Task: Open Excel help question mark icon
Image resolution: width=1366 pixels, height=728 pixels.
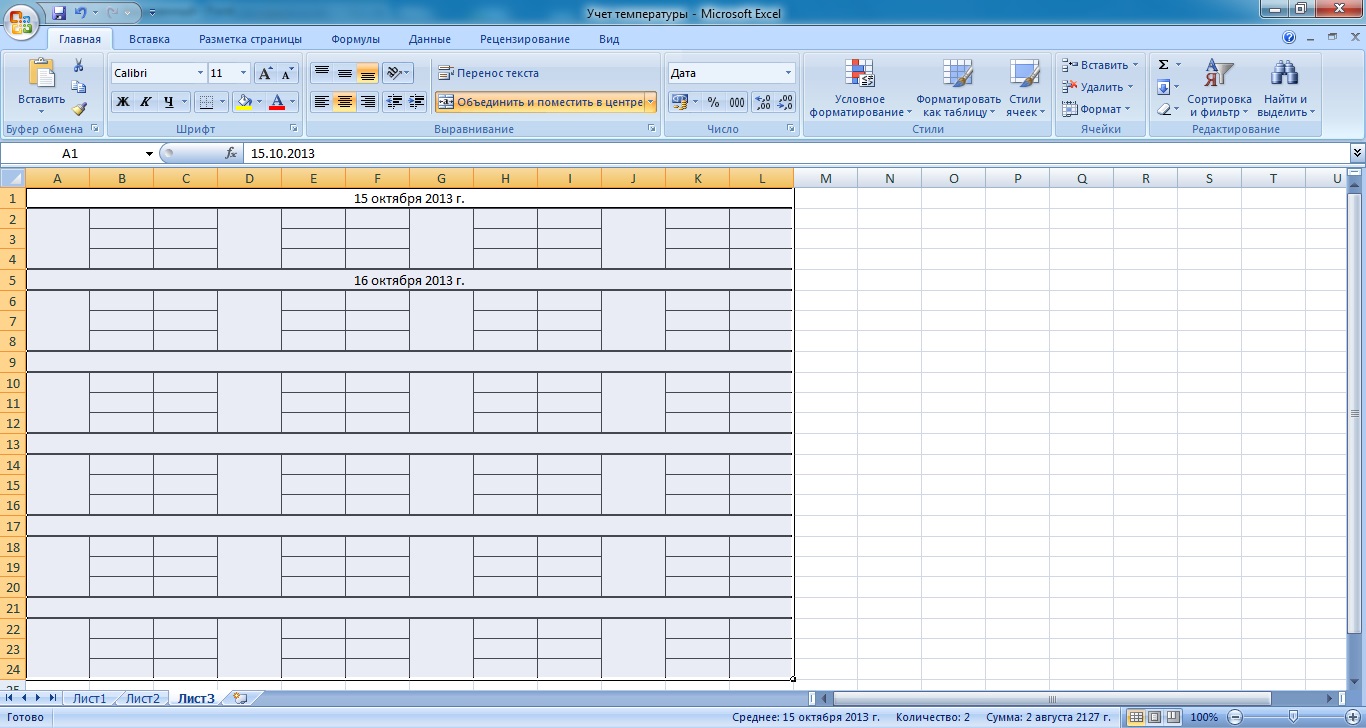Action: (1289, 39)
